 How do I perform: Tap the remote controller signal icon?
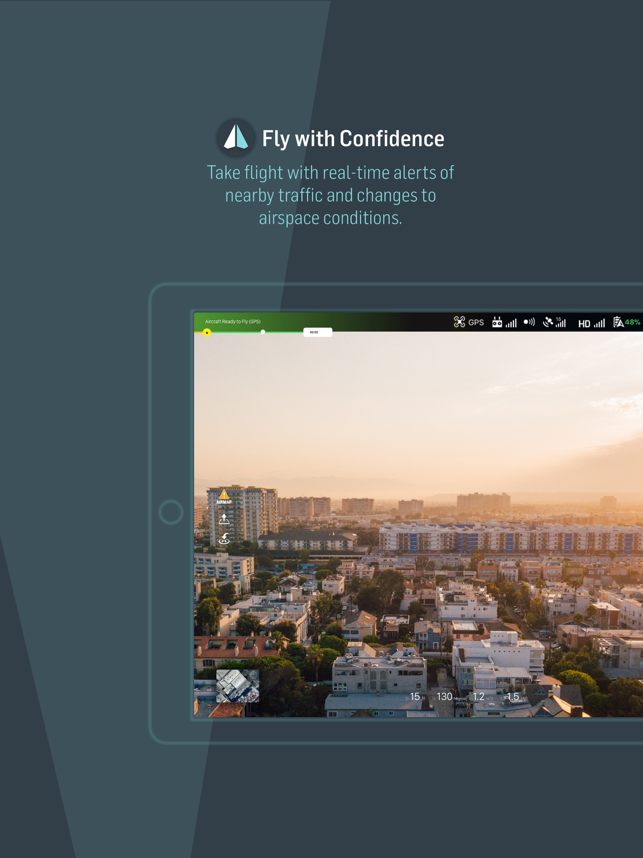click(504, 322)
